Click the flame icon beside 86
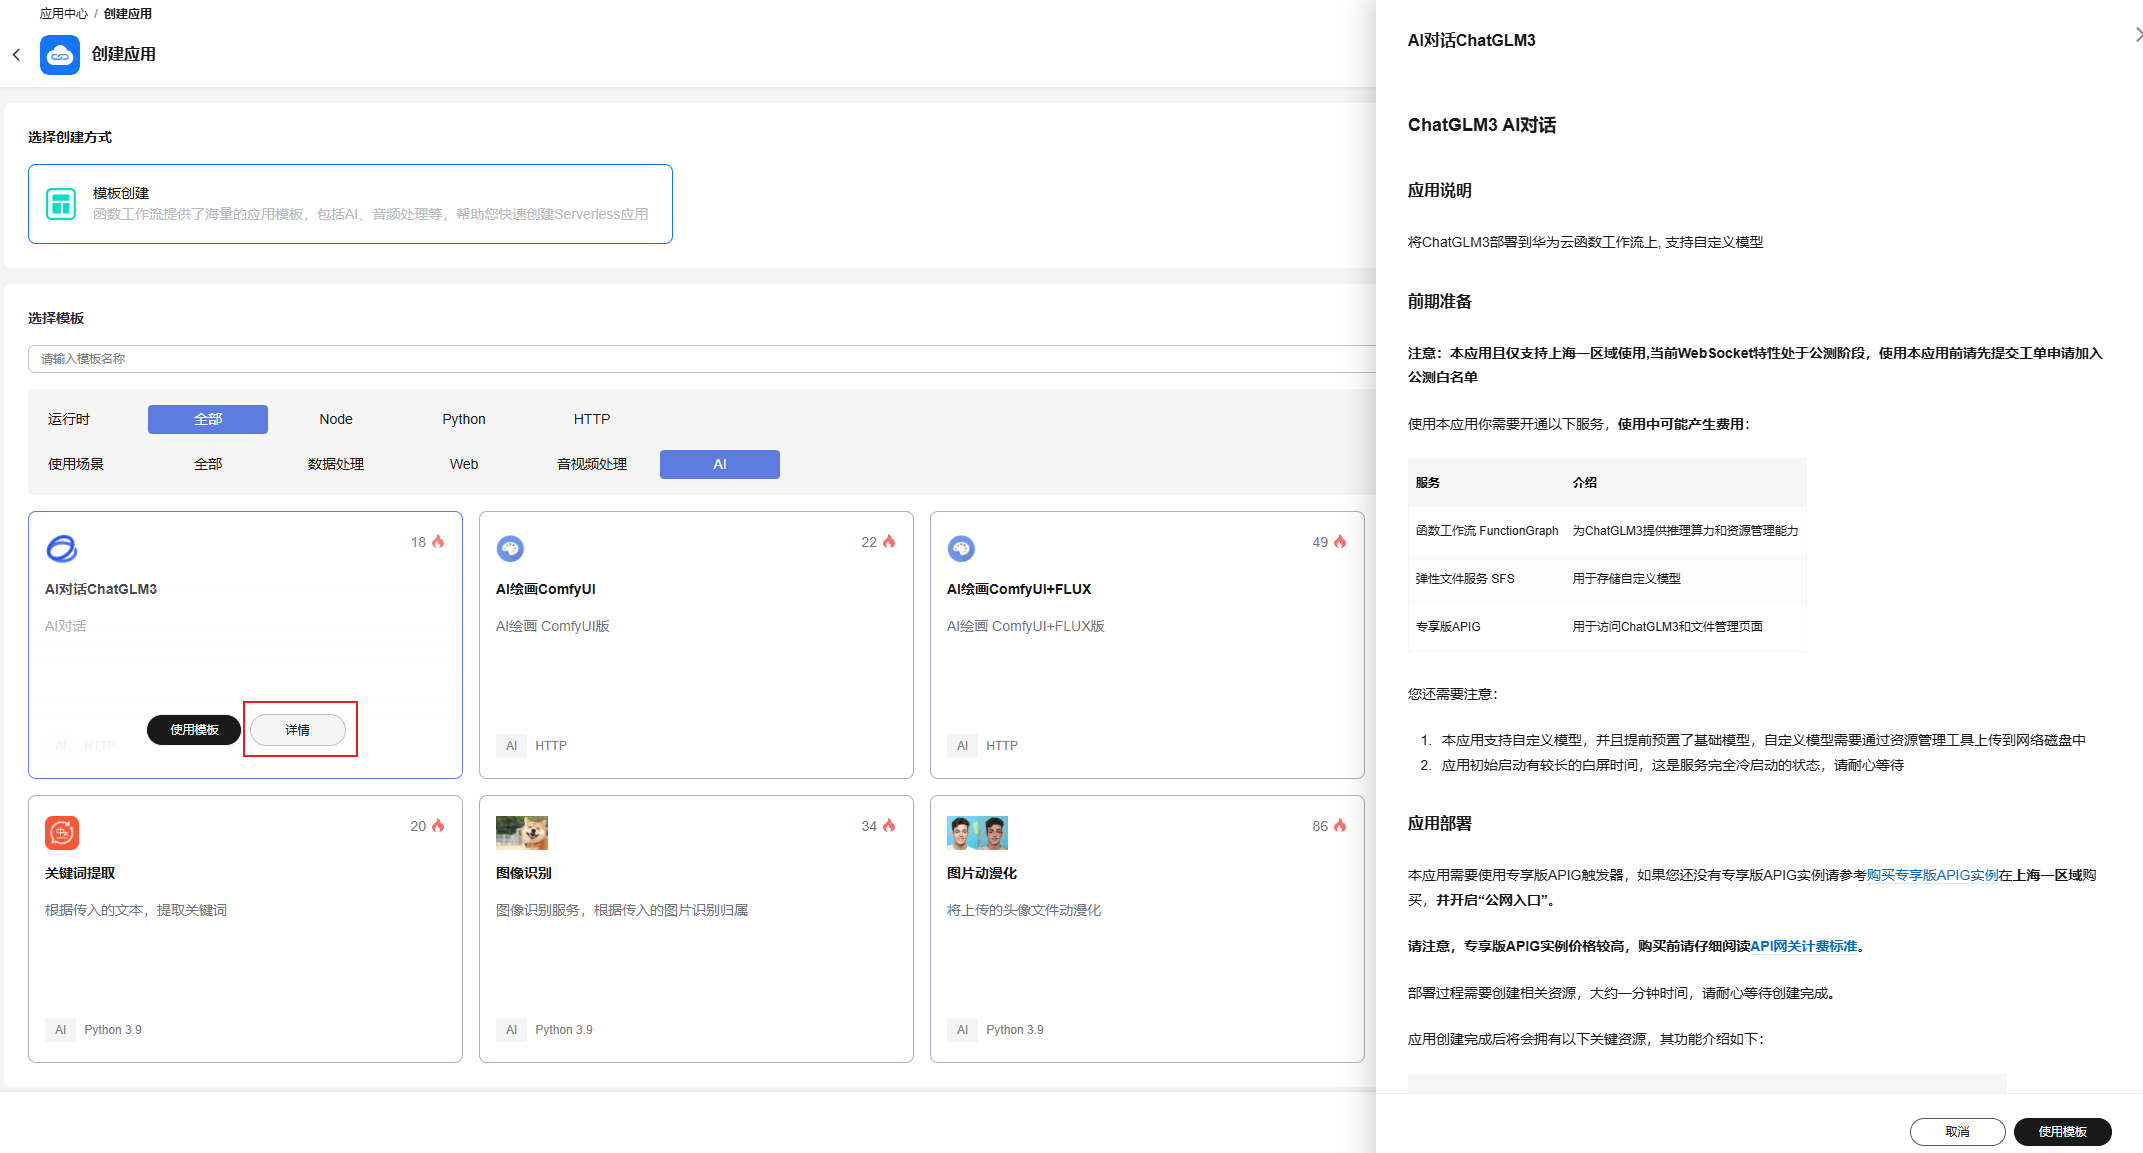The width and height of the screenshot is (2143, 1153). (1340, 826)
